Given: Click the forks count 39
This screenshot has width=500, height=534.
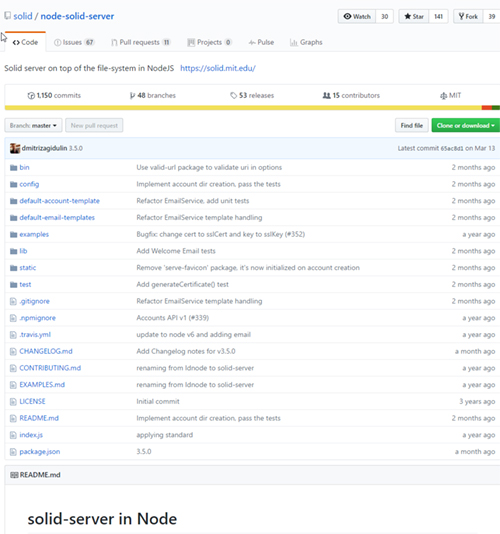Looking at the screenshot, I should click(x=491, y=16).
